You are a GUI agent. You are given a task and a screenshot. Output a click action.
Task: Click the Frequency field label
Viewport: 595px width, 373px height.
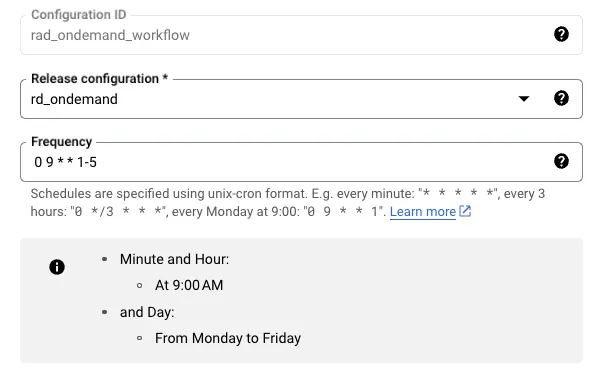61,142
